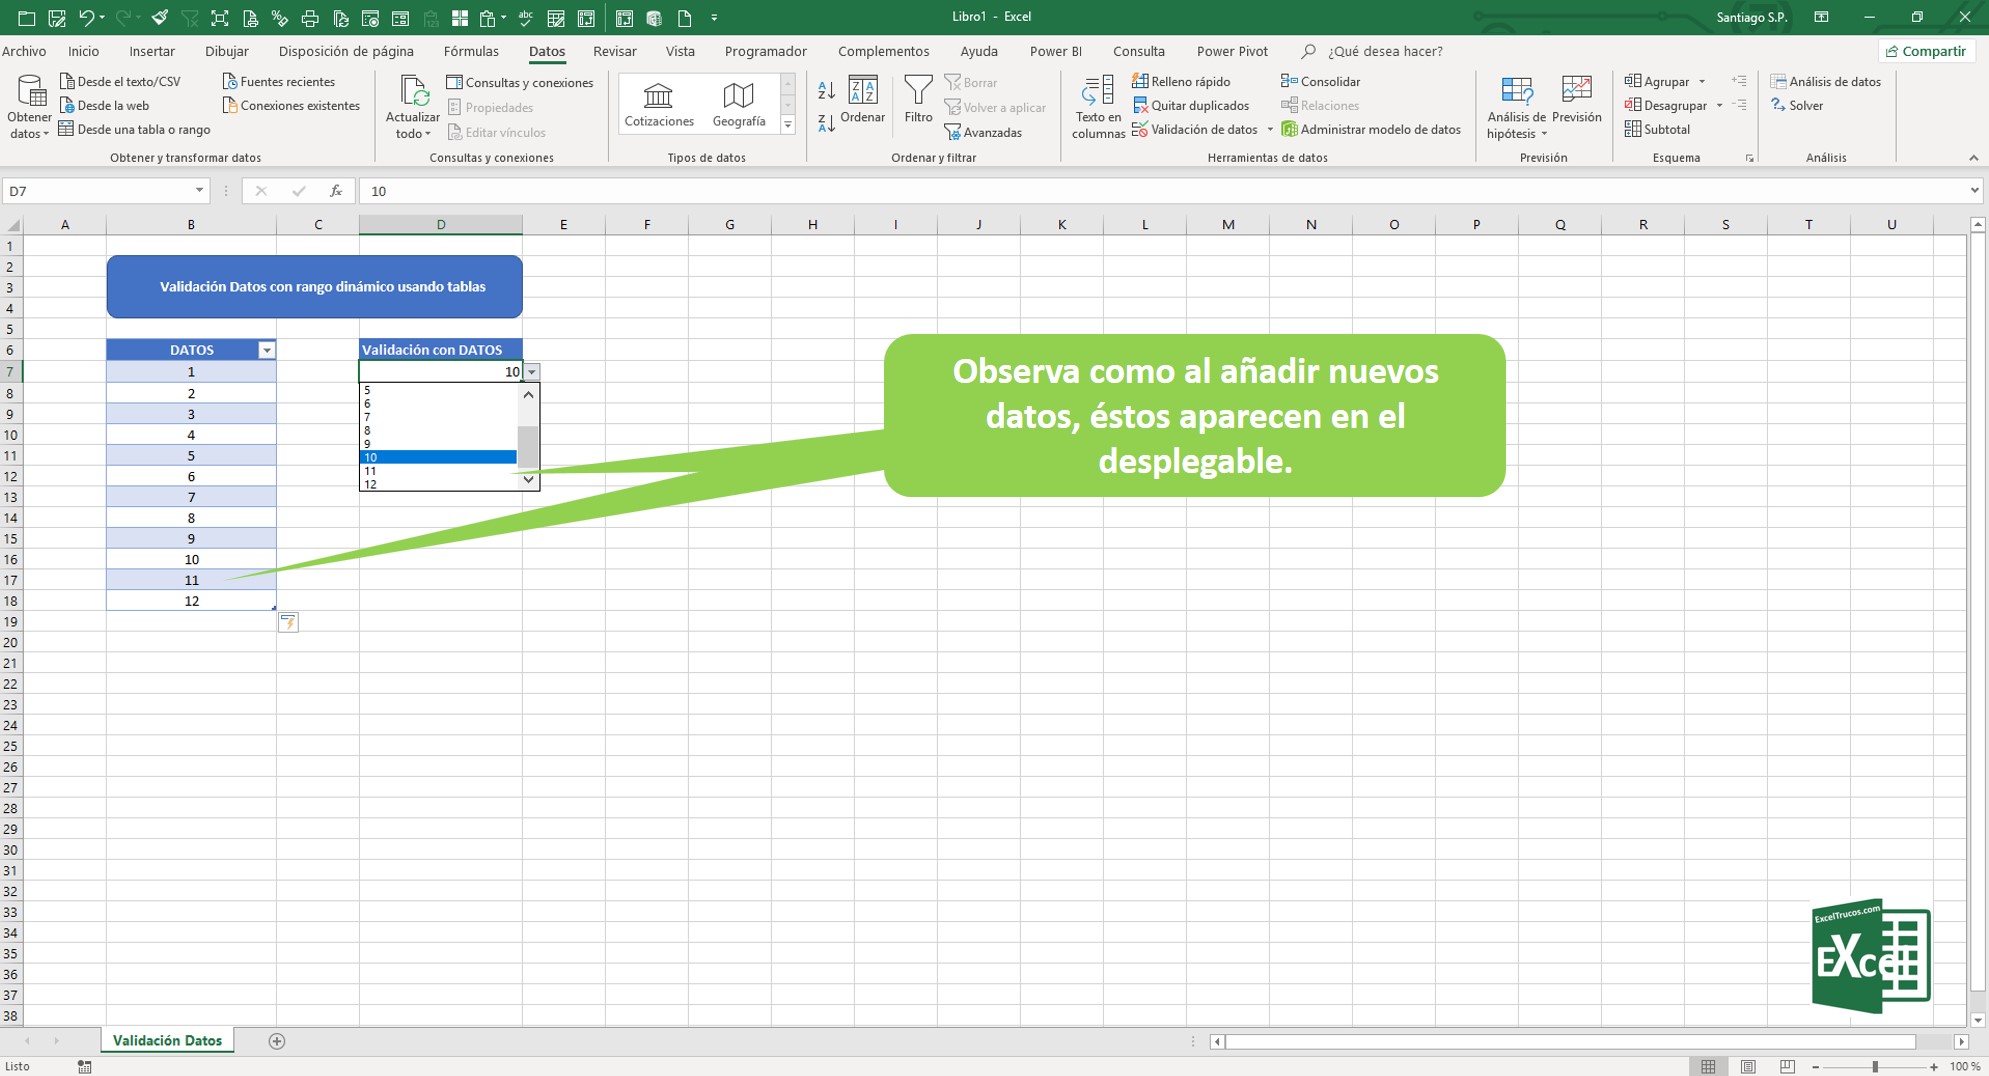Click the Compartir button
The height and width of the screenshot is (1076, 1989).
pos(1926,51)
